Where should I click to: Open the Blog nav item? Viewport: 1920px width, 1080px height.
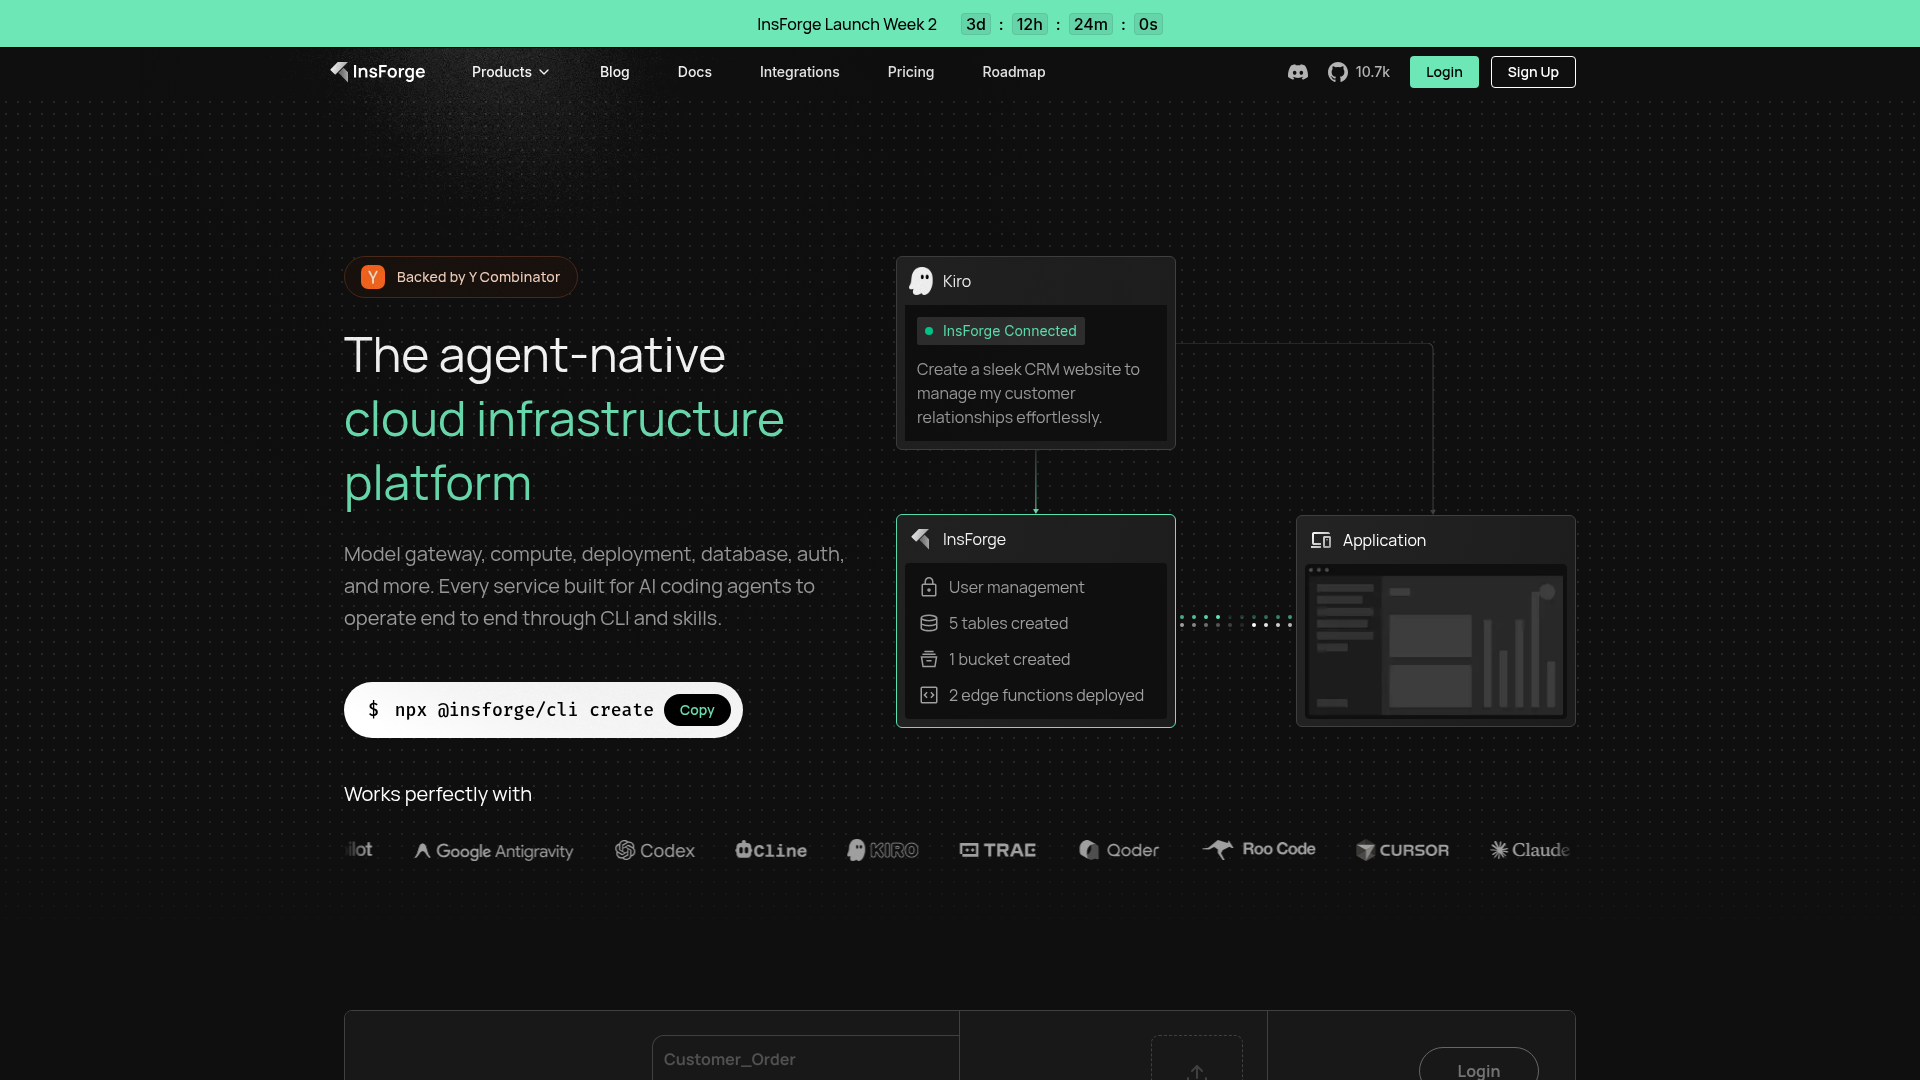pos(615,72)
